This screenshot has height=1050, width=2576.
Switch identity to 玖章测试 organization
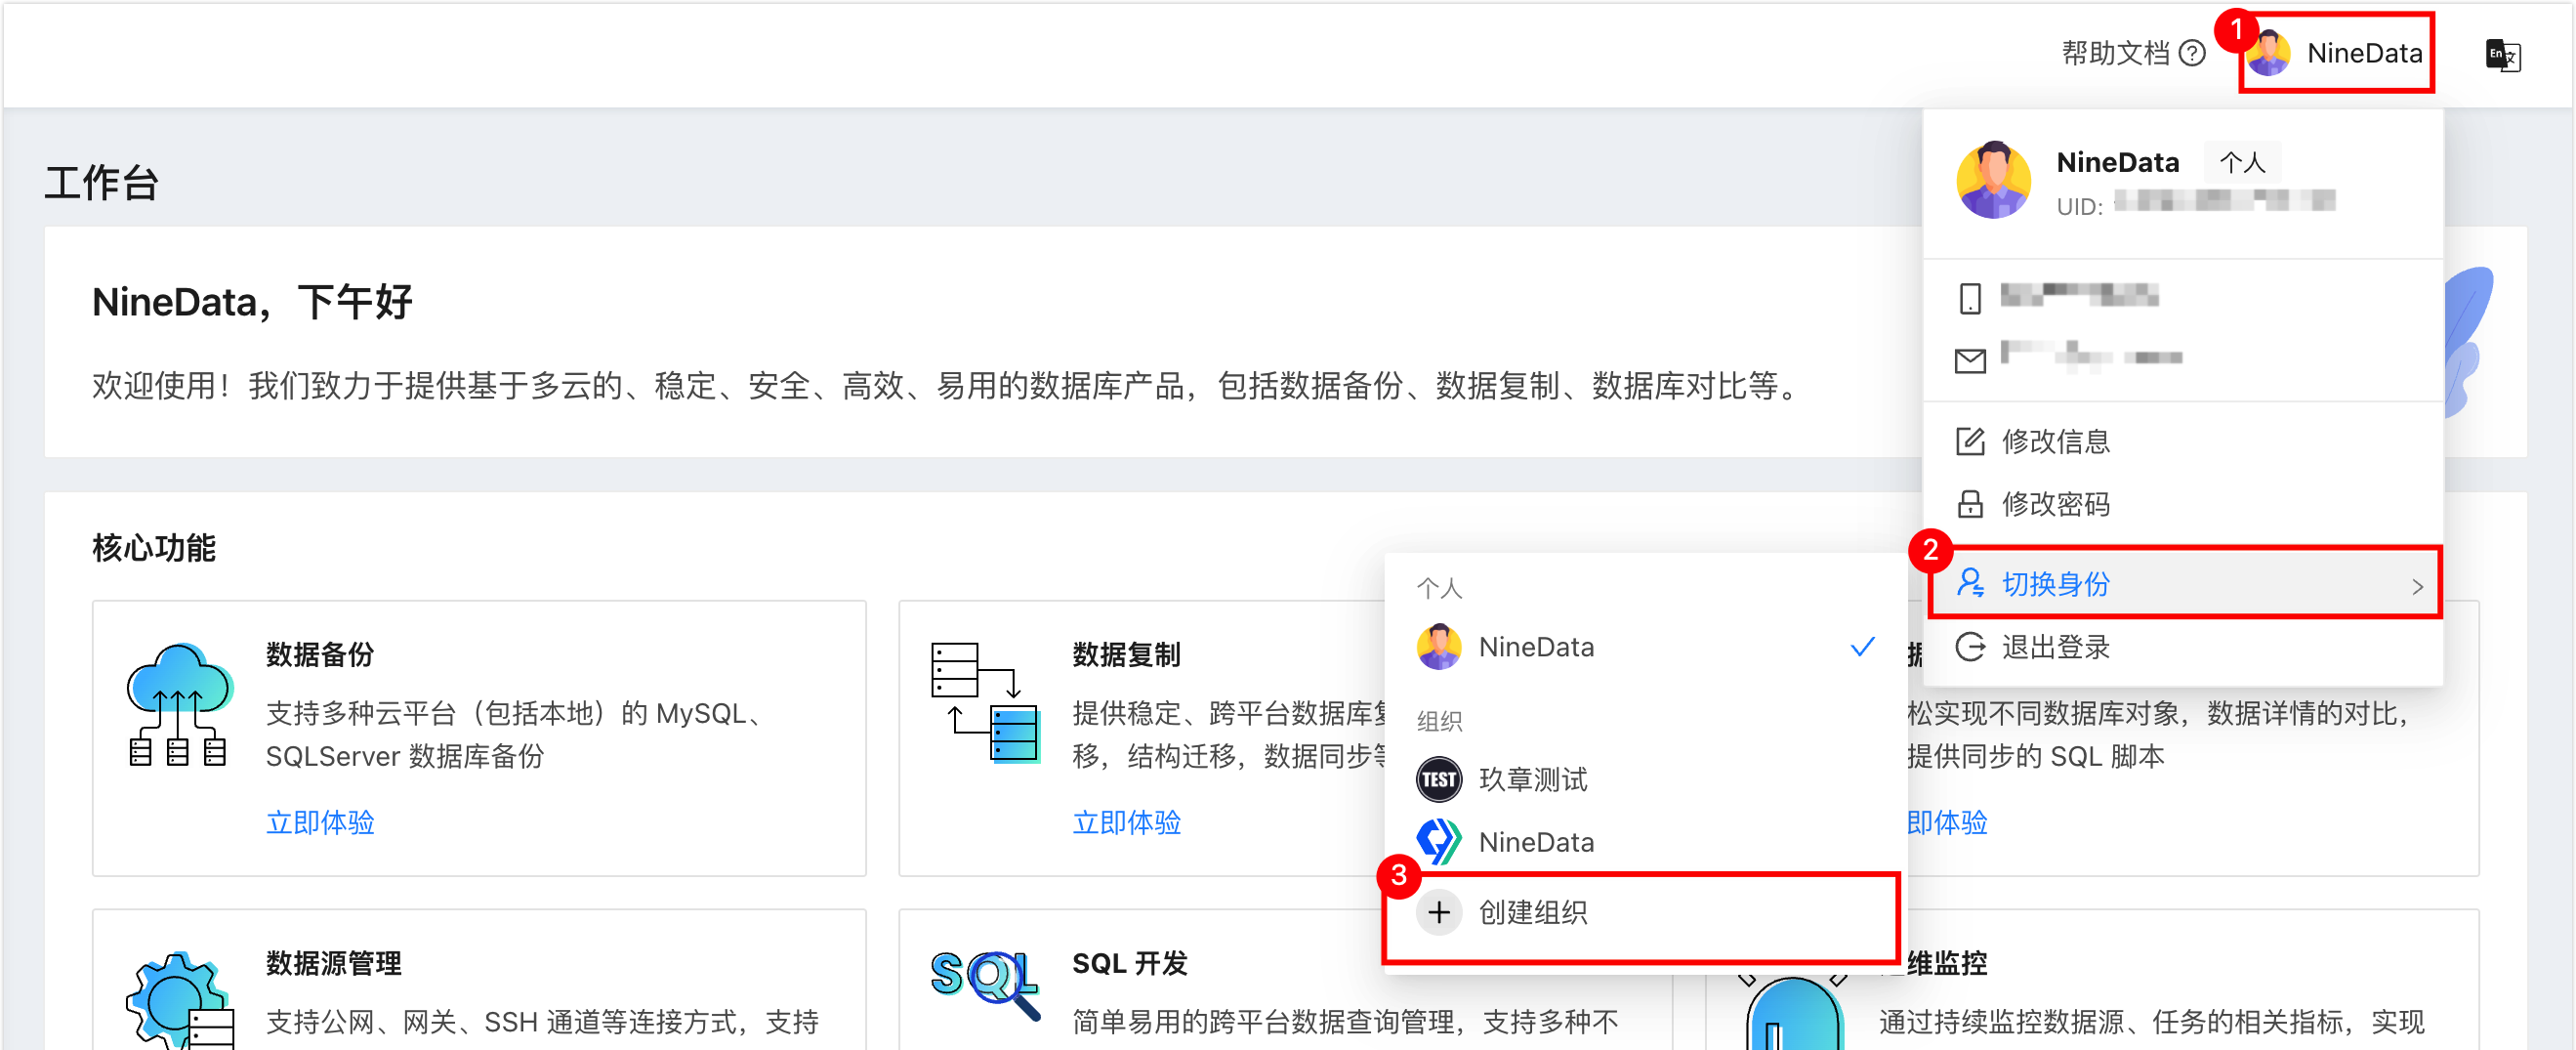coord(1645,779)
